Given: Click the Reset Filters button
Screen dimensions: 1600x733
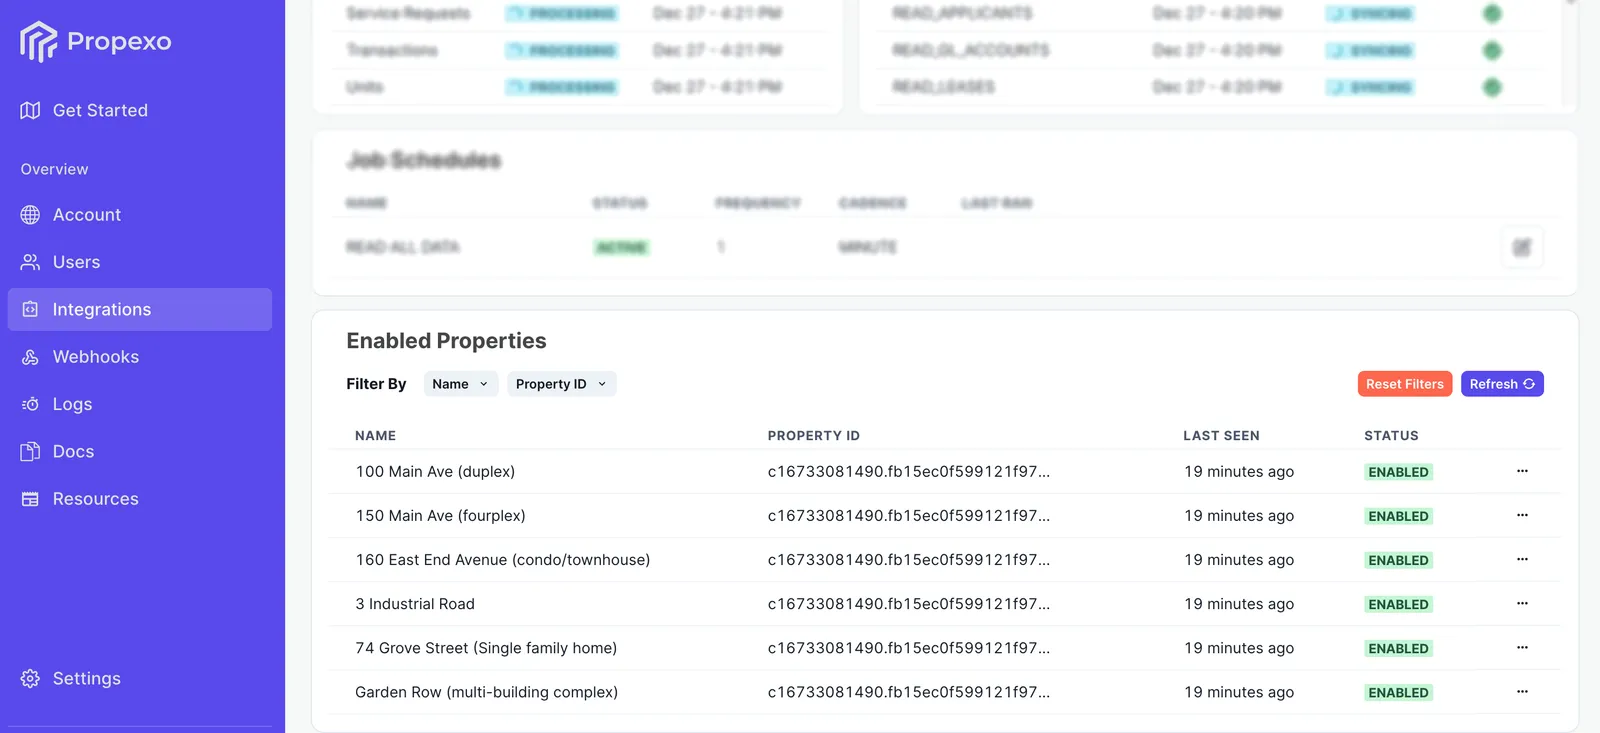Looking at the screenshot, I should click(1404, 384).
